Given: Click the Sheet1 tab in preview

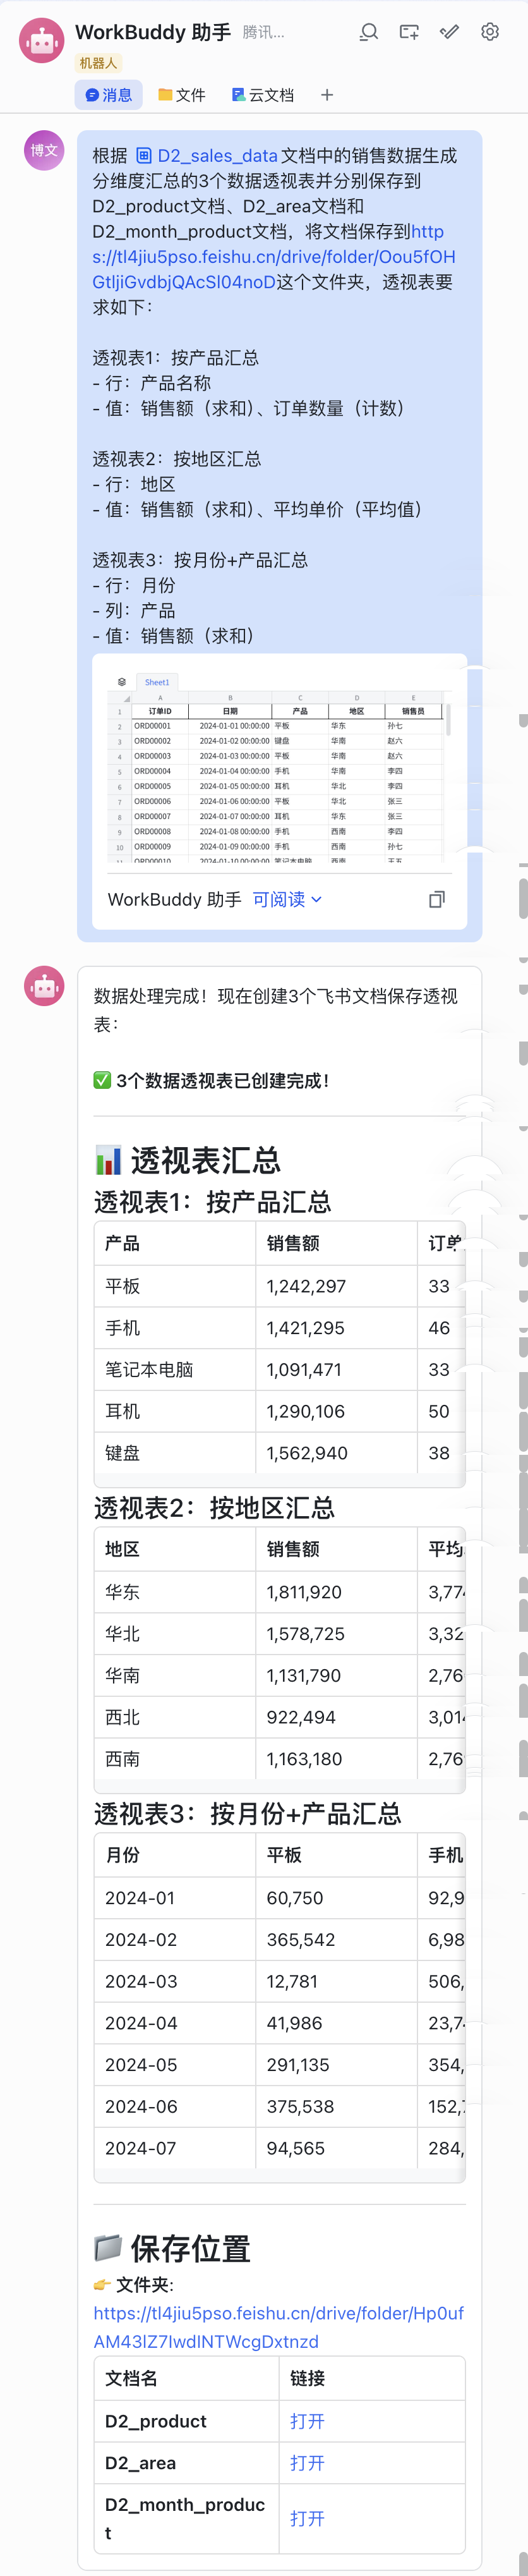Looking at the screenshot, I should tap(157, 682).
